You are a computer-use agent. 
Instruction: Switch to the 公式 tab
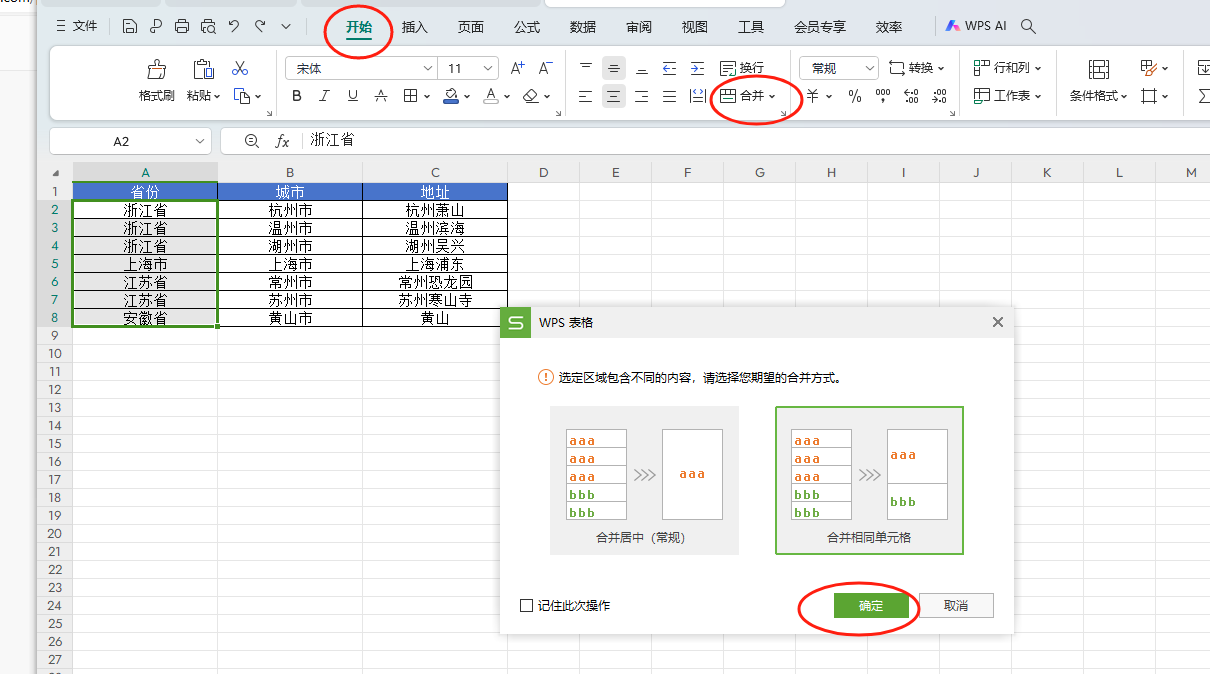point(527,27)
